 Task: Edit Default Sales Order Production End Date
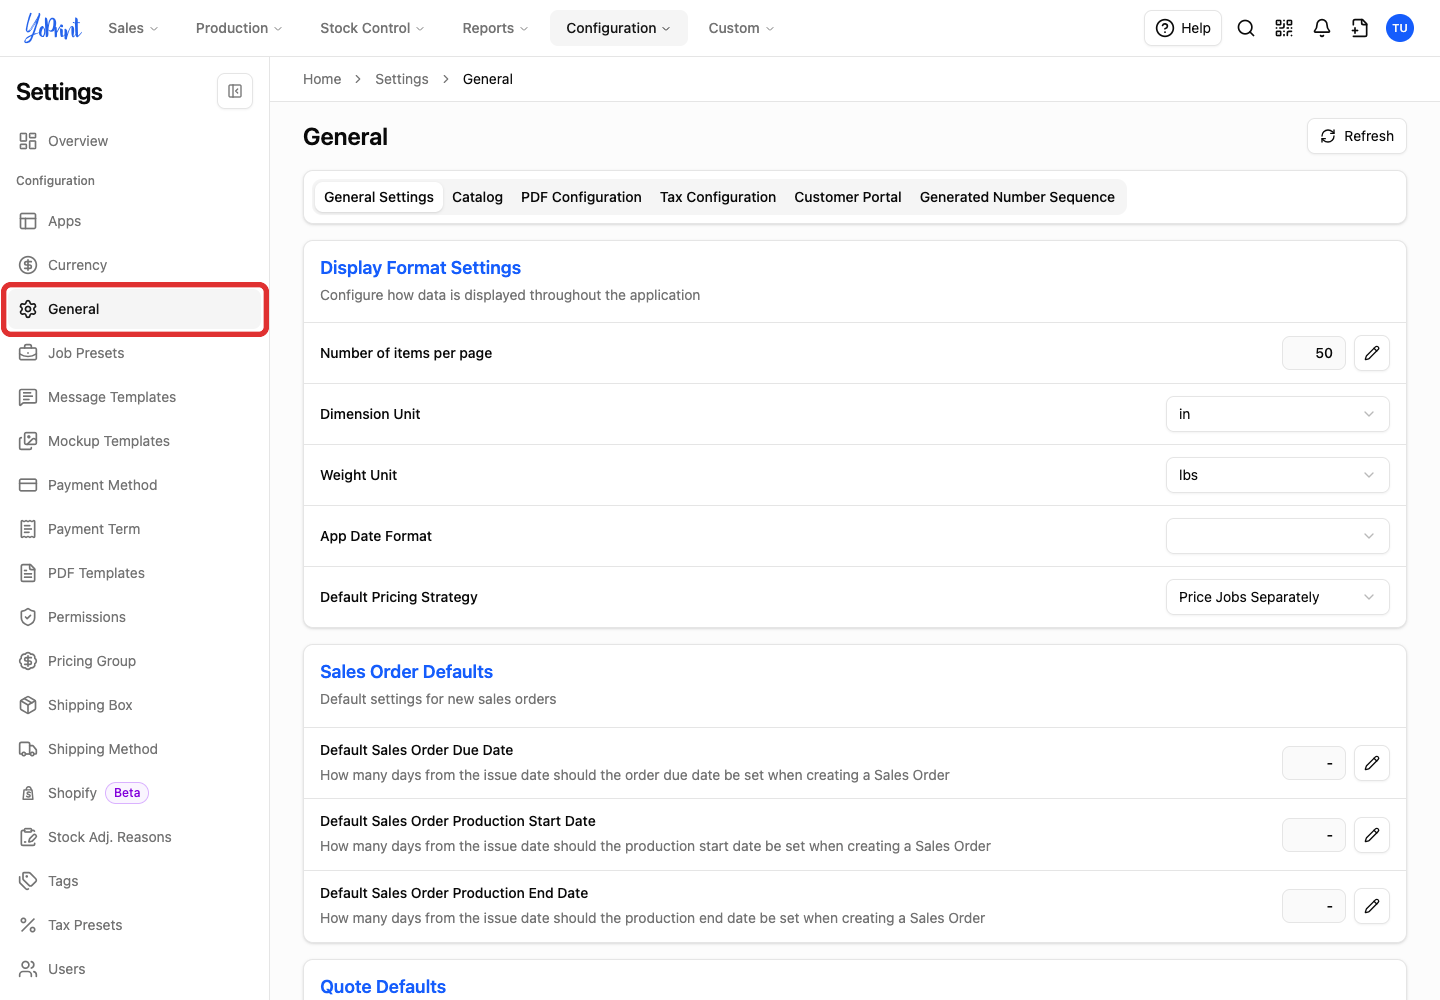(1372, 906)
